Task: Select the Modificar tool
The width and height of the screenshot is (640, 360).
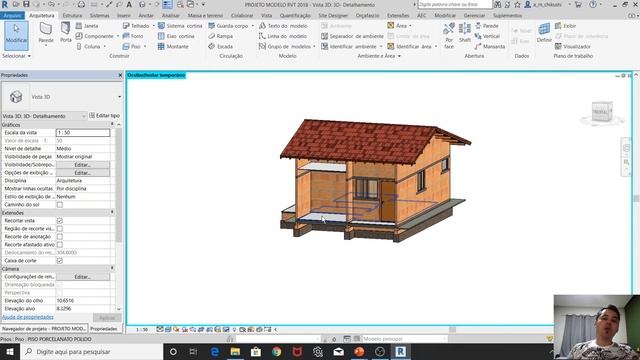Action: pos(16,36)
